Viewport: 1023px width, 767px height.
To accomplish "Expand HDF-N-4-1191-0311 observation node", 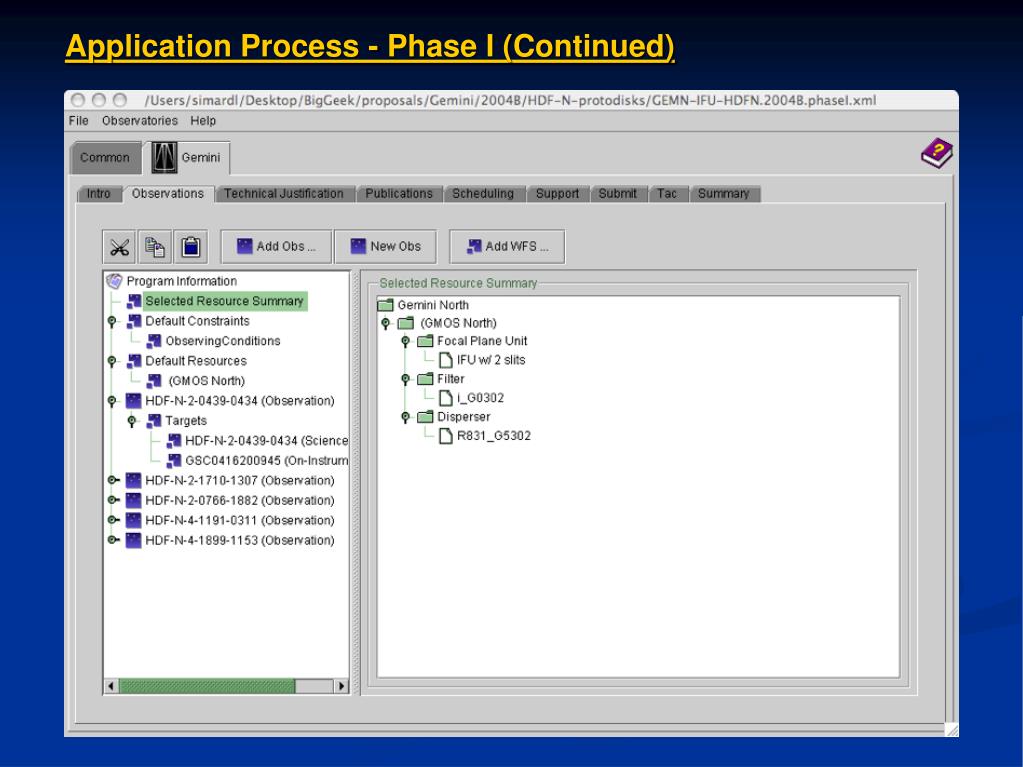I will click(113, 520).
